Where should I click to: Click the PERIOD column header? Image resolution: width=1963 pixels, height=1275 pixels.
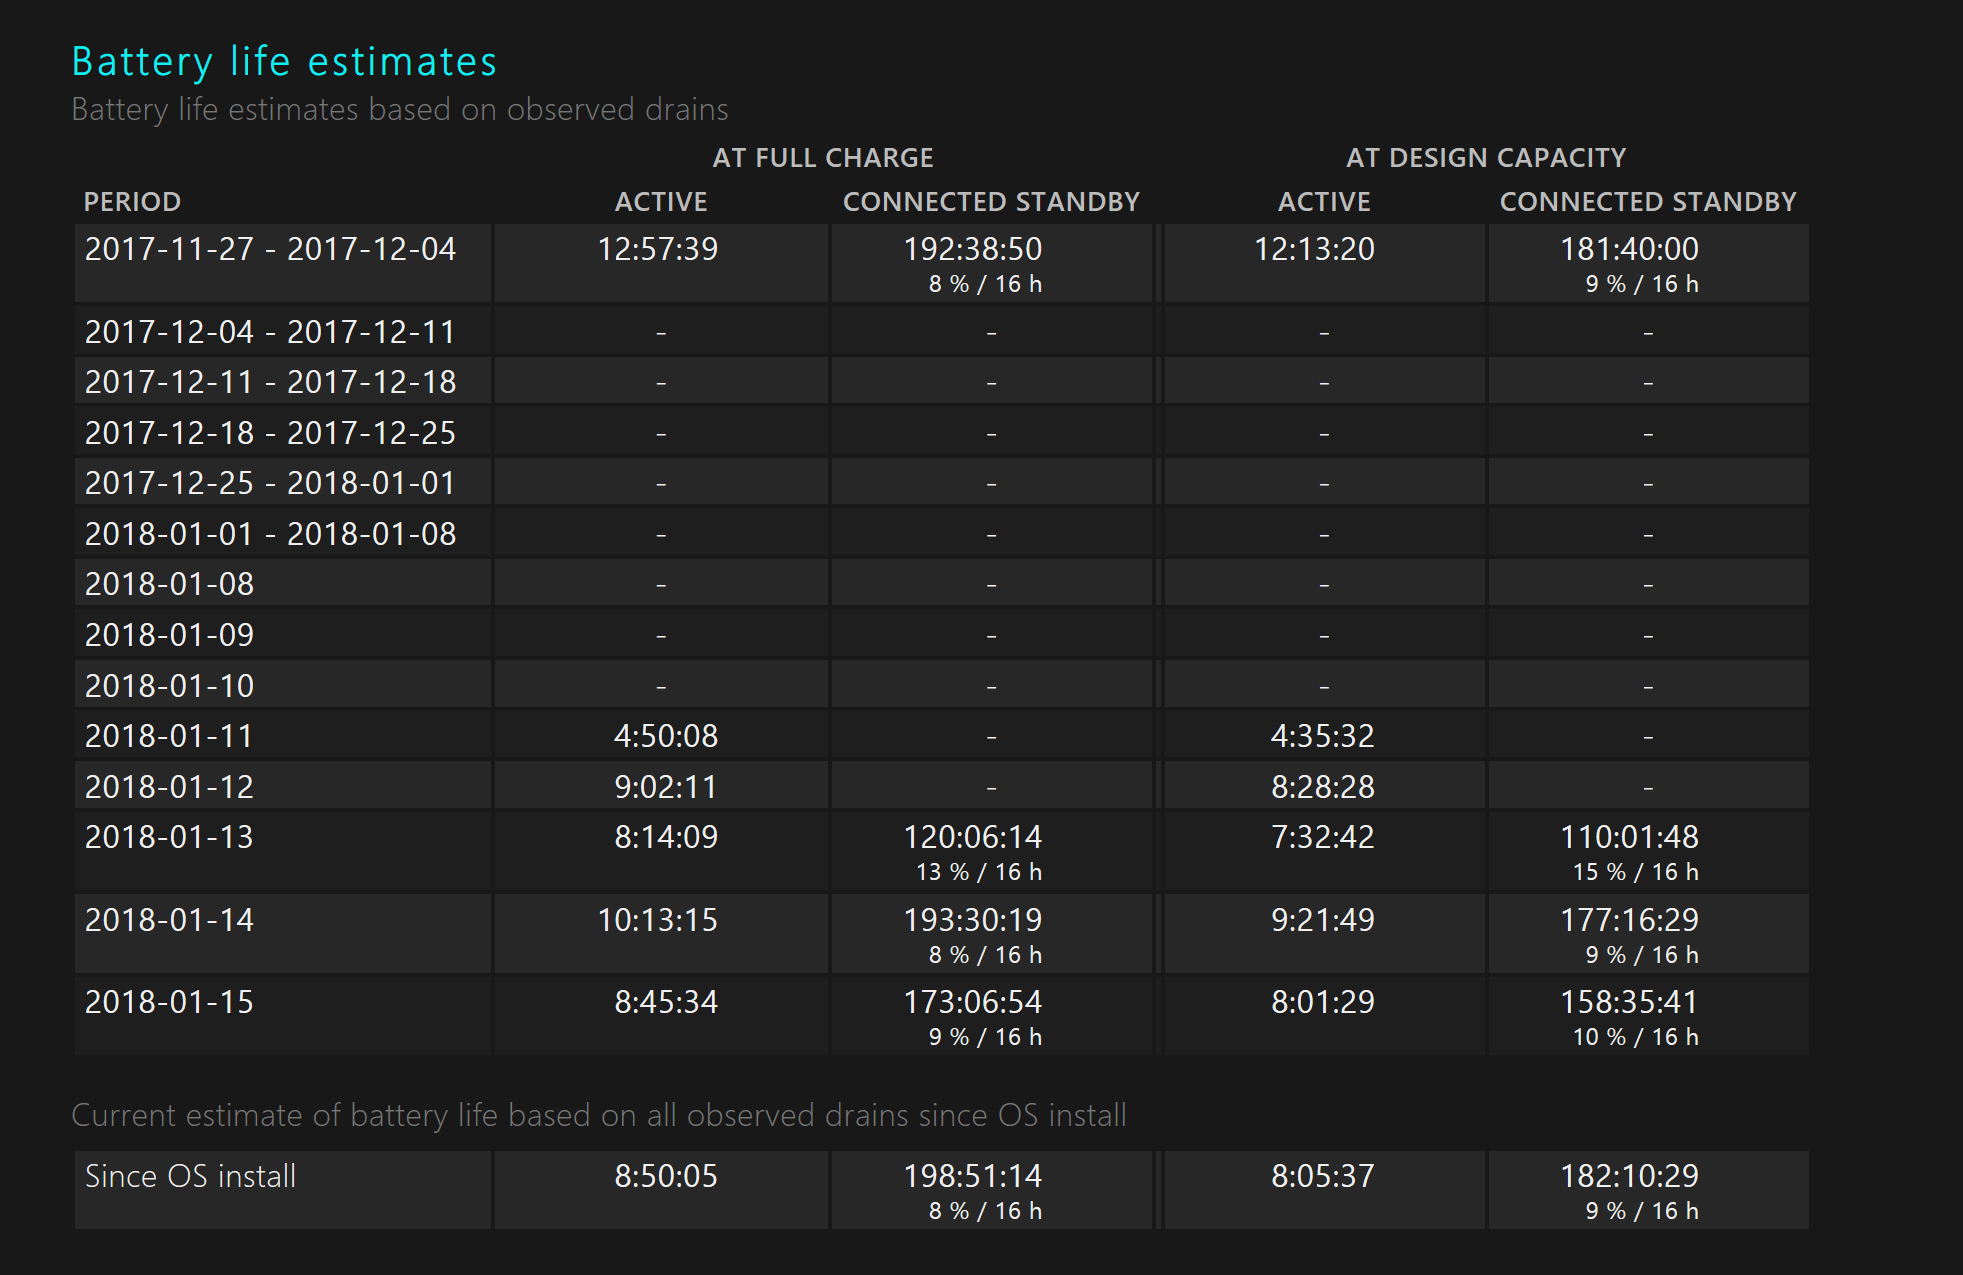(132, 202)
